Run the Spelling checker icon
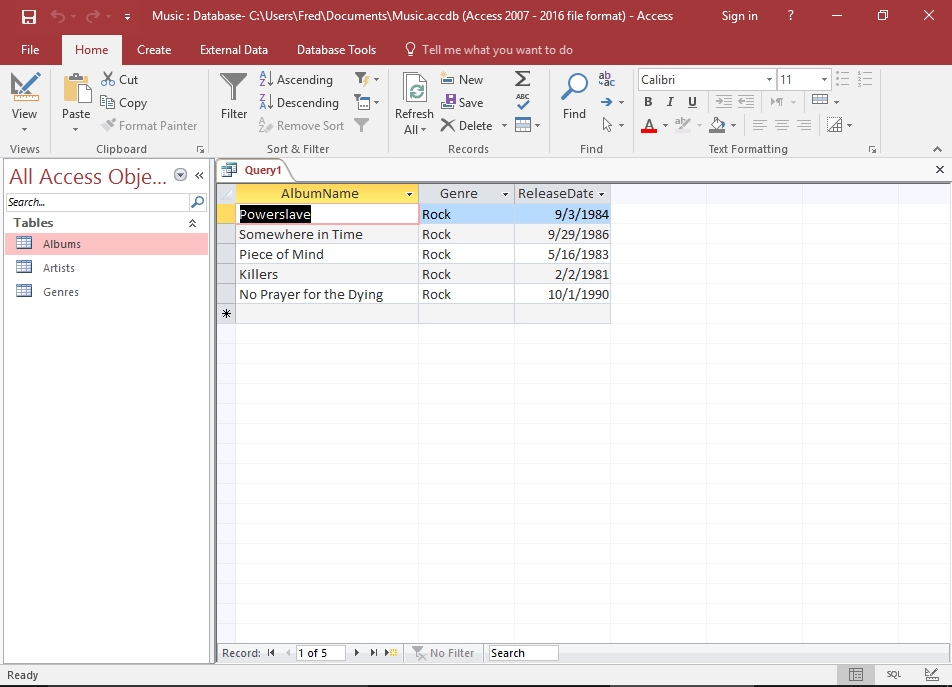952x687 pixels. 522,101
